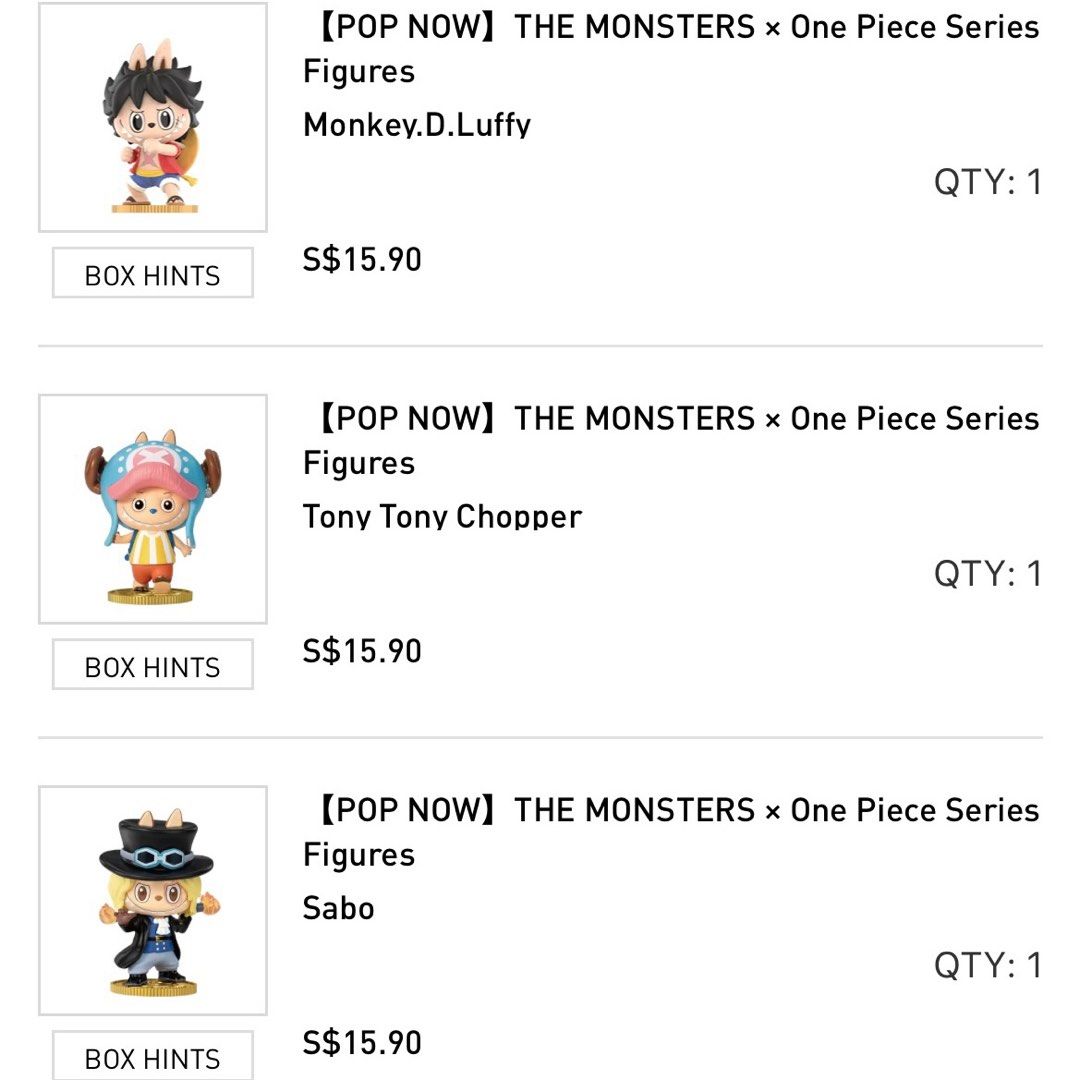1080x1080 pixels.
Task: Click BOX HINTS under the Chopper figure
Action: [152, 664]
